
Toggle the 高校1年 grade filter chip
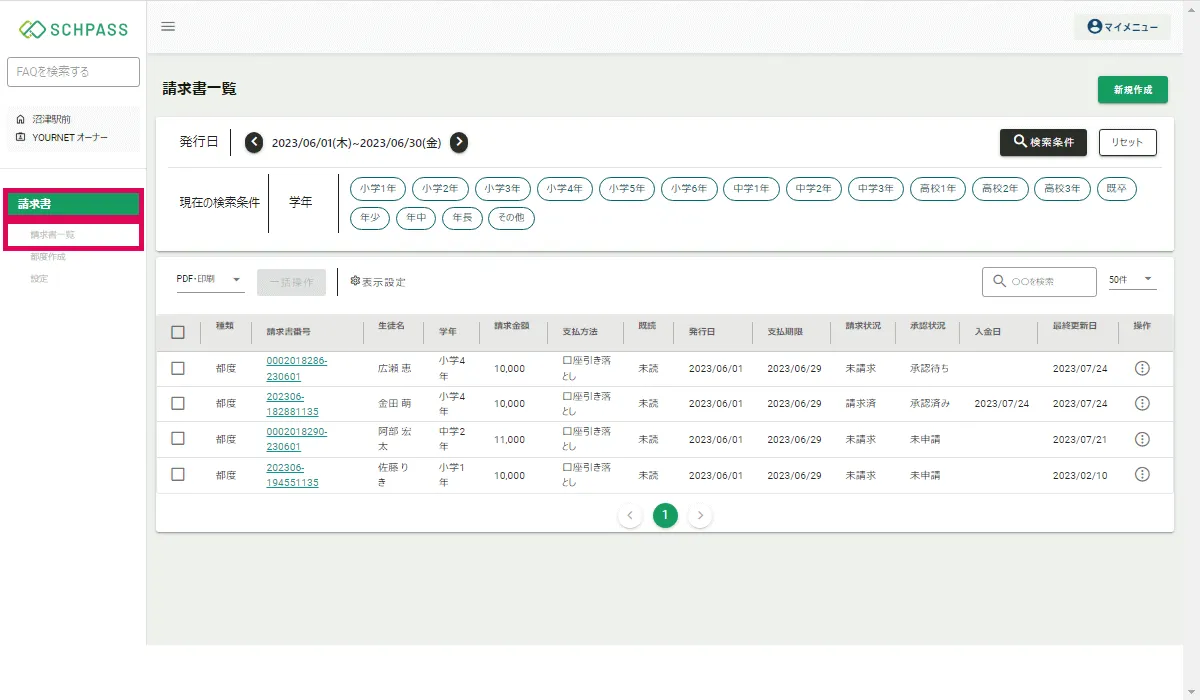point(938,188)
